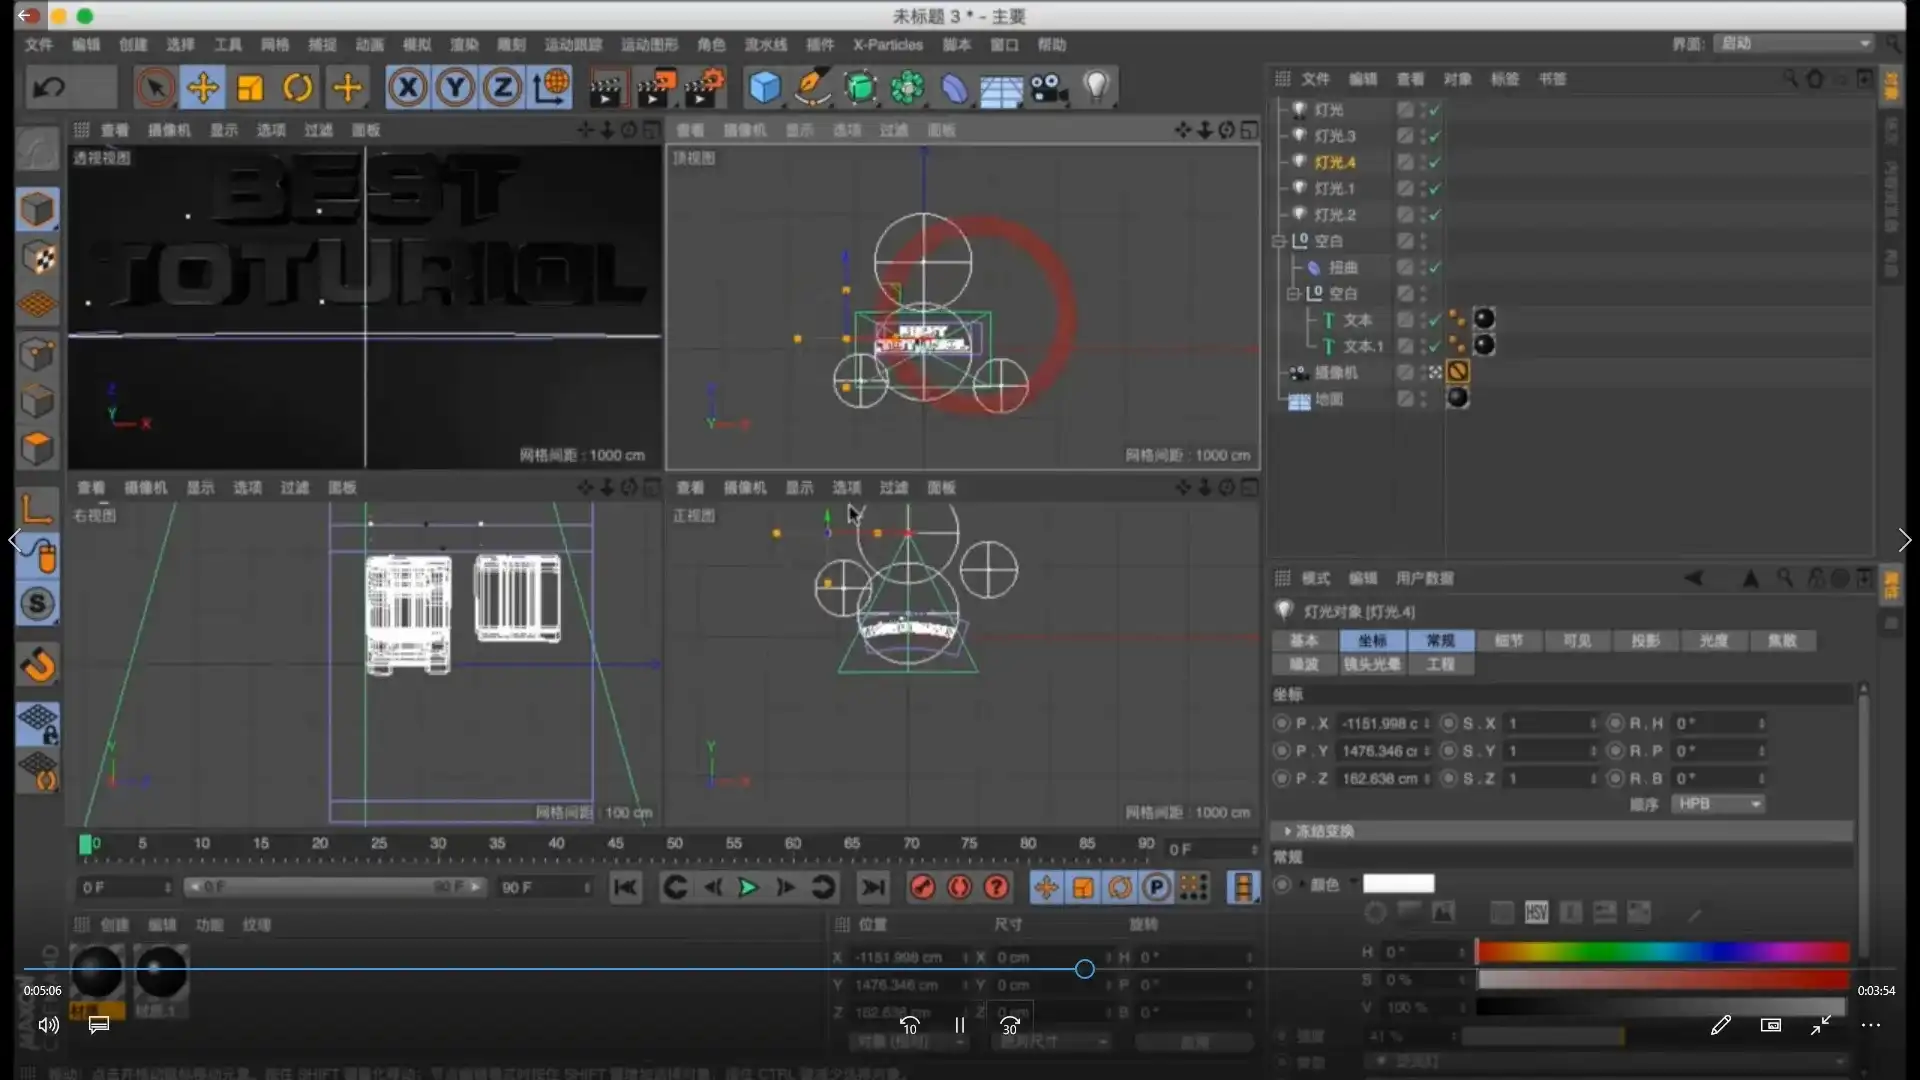Click the record active objects button
Image resolution: width=1920 pixels, height=1080 pixels.
[x=922, y=887]
